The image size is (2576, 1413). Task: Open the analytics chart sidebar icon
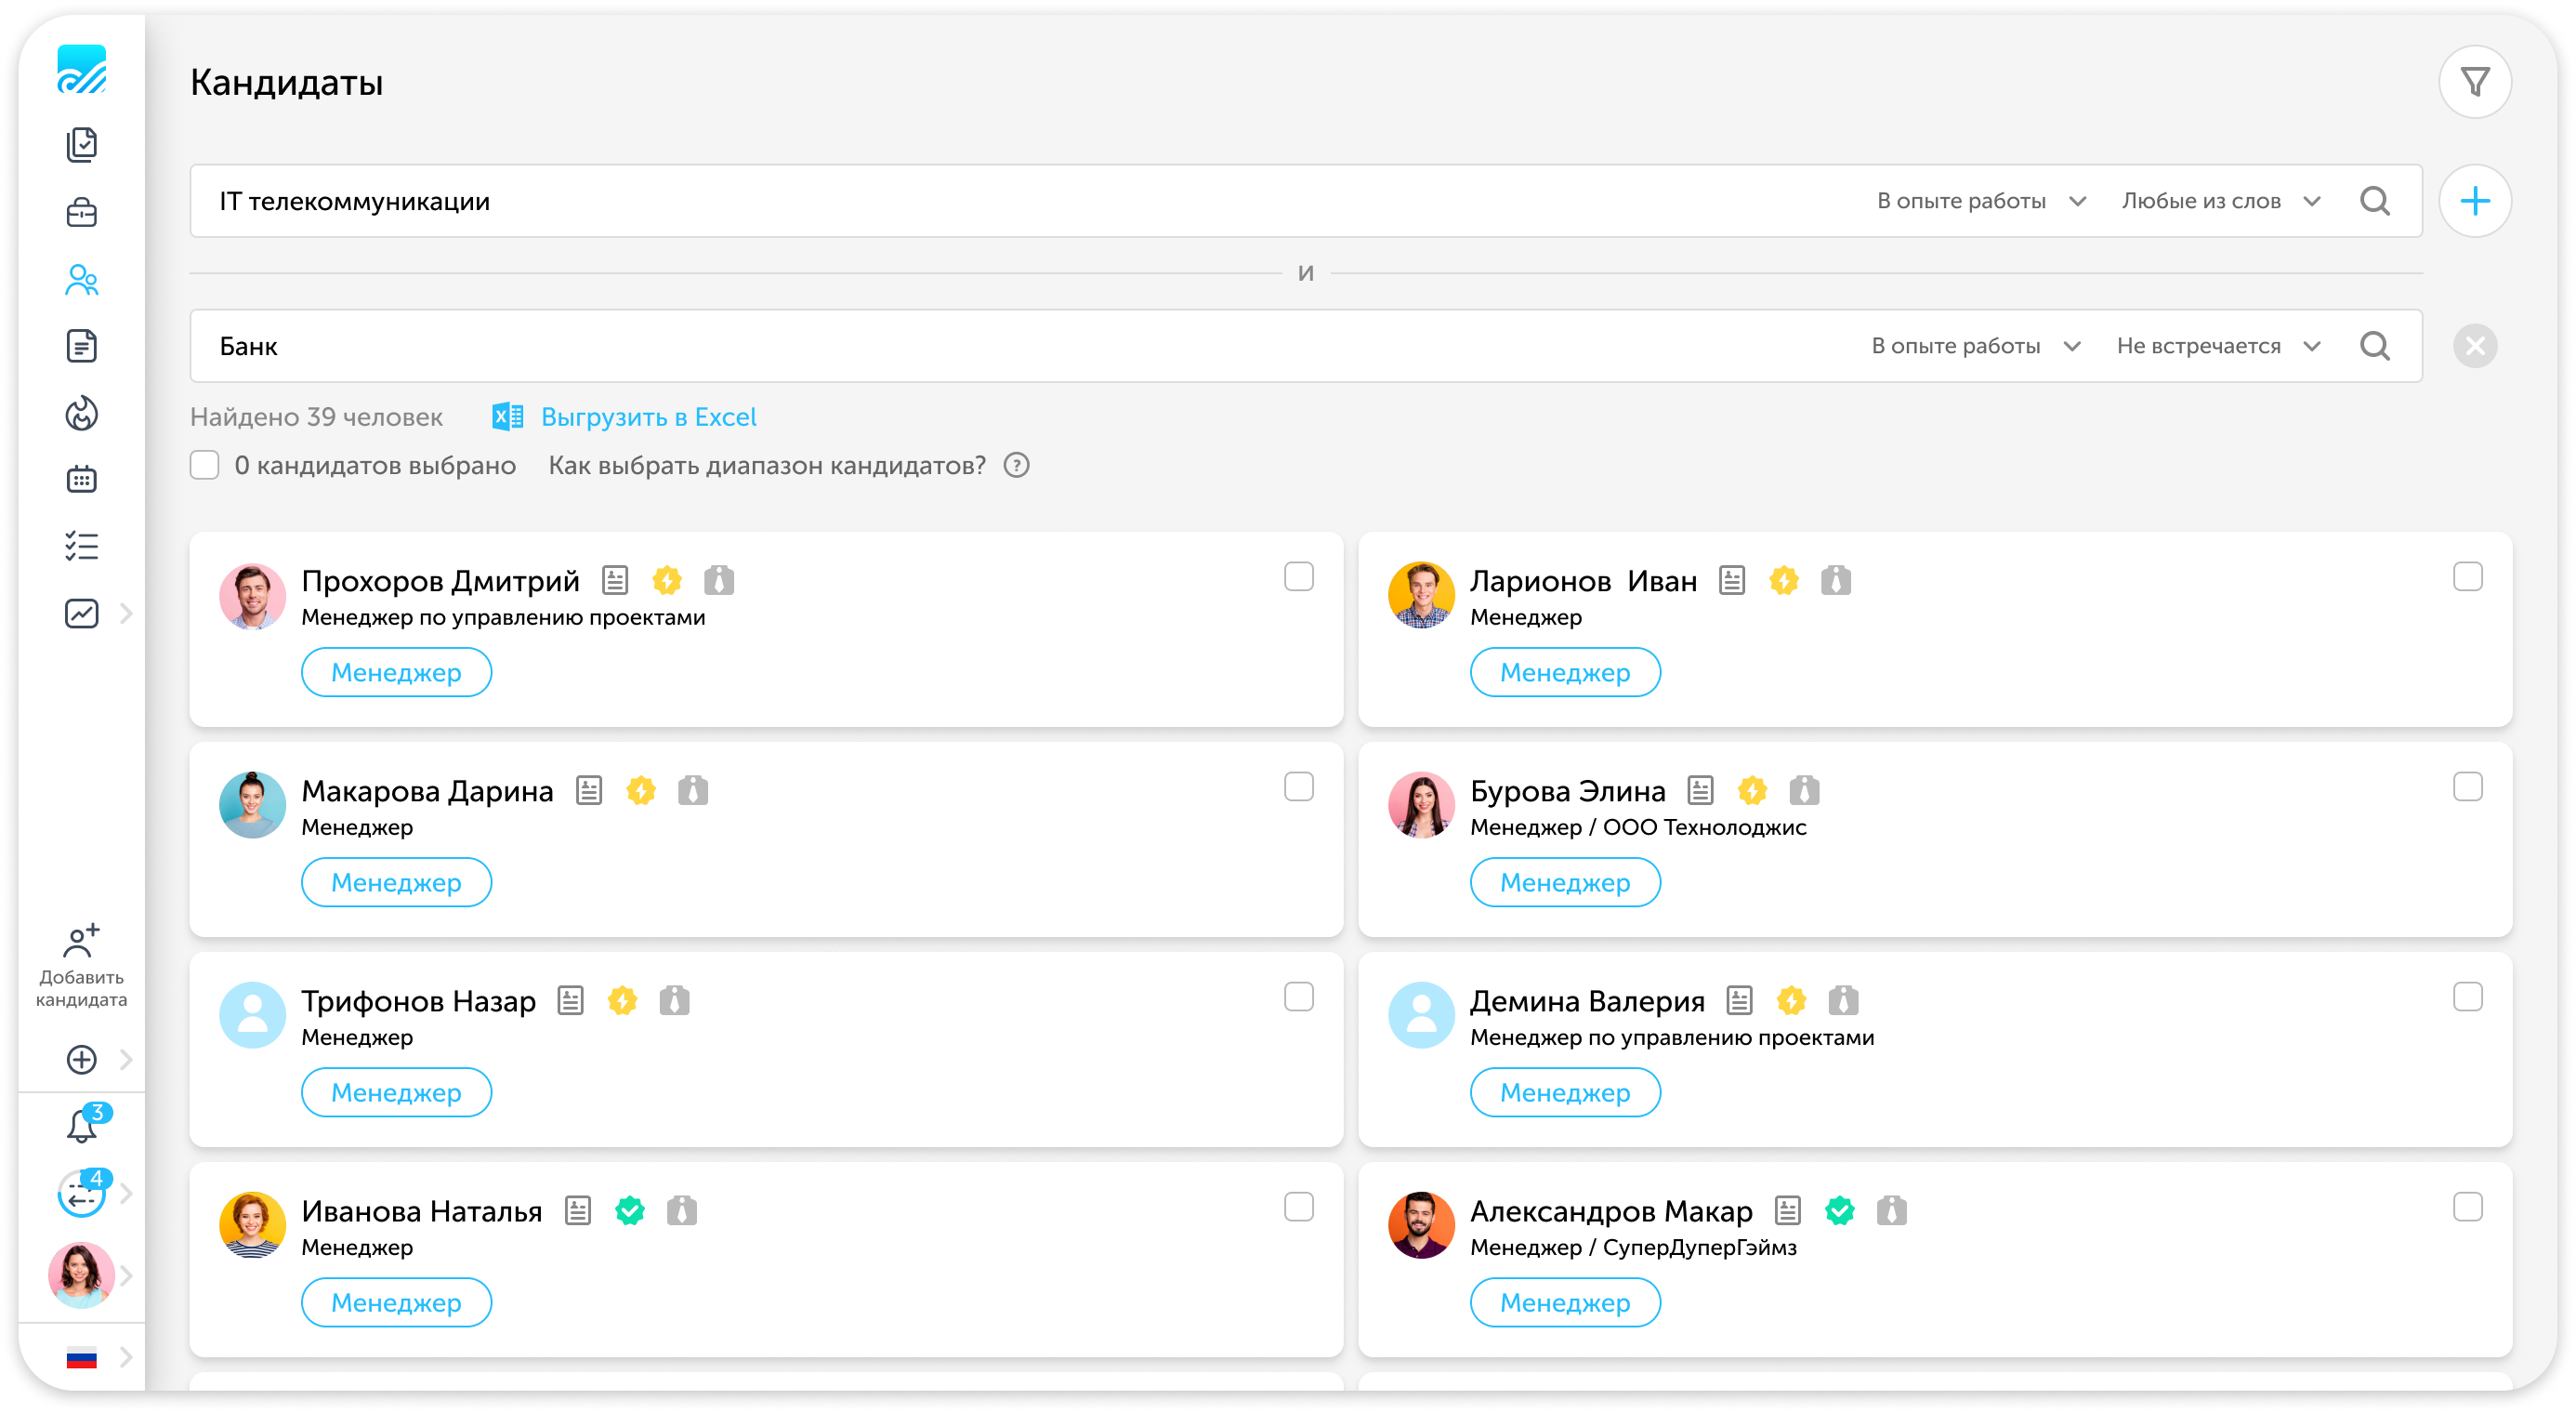point(82,613)
